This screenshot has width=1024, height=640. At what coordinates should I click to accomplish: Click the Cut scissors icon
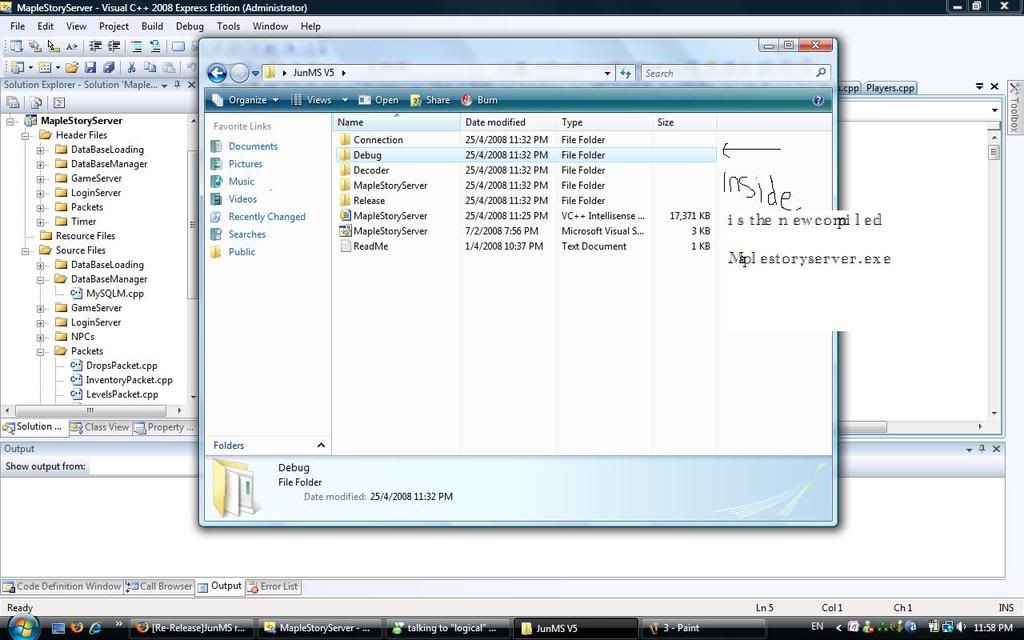pos(132,68)
